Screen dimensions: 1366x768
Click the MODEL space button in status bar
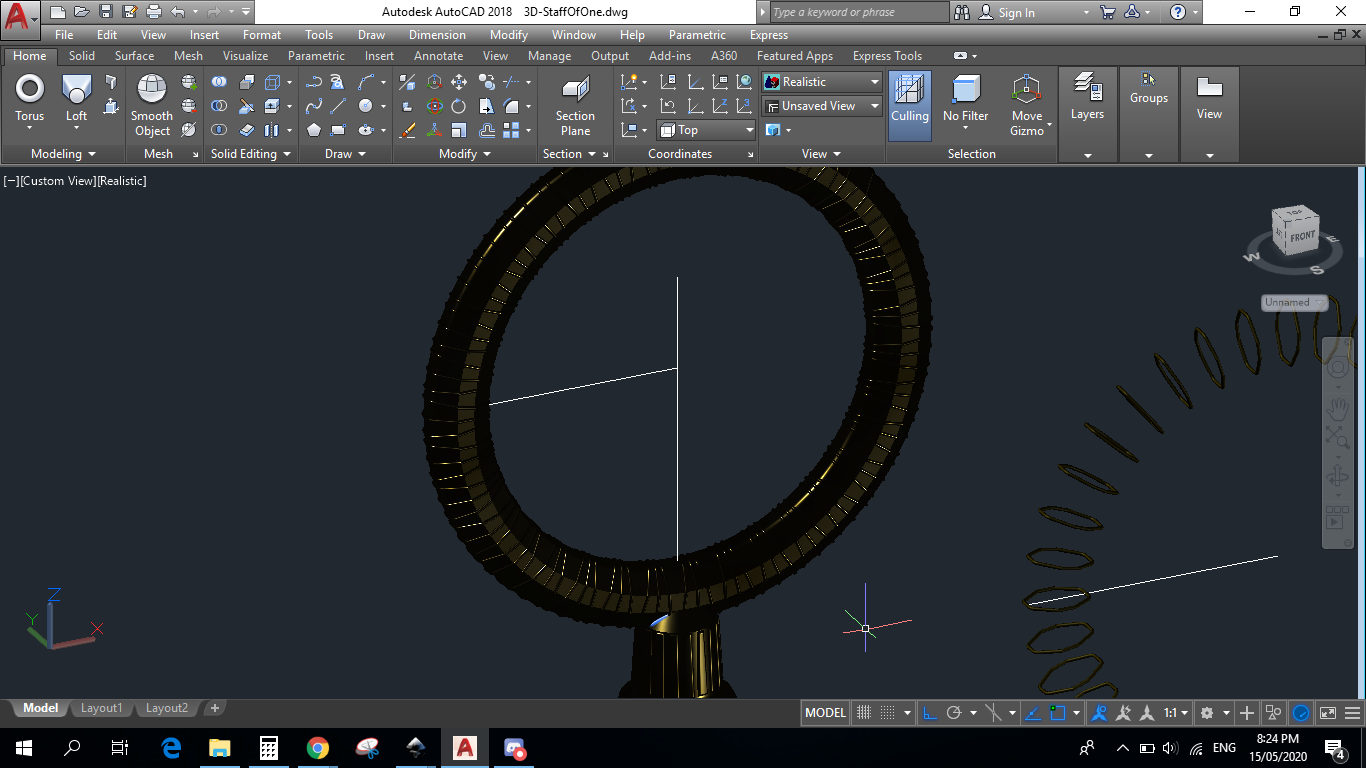825,713
